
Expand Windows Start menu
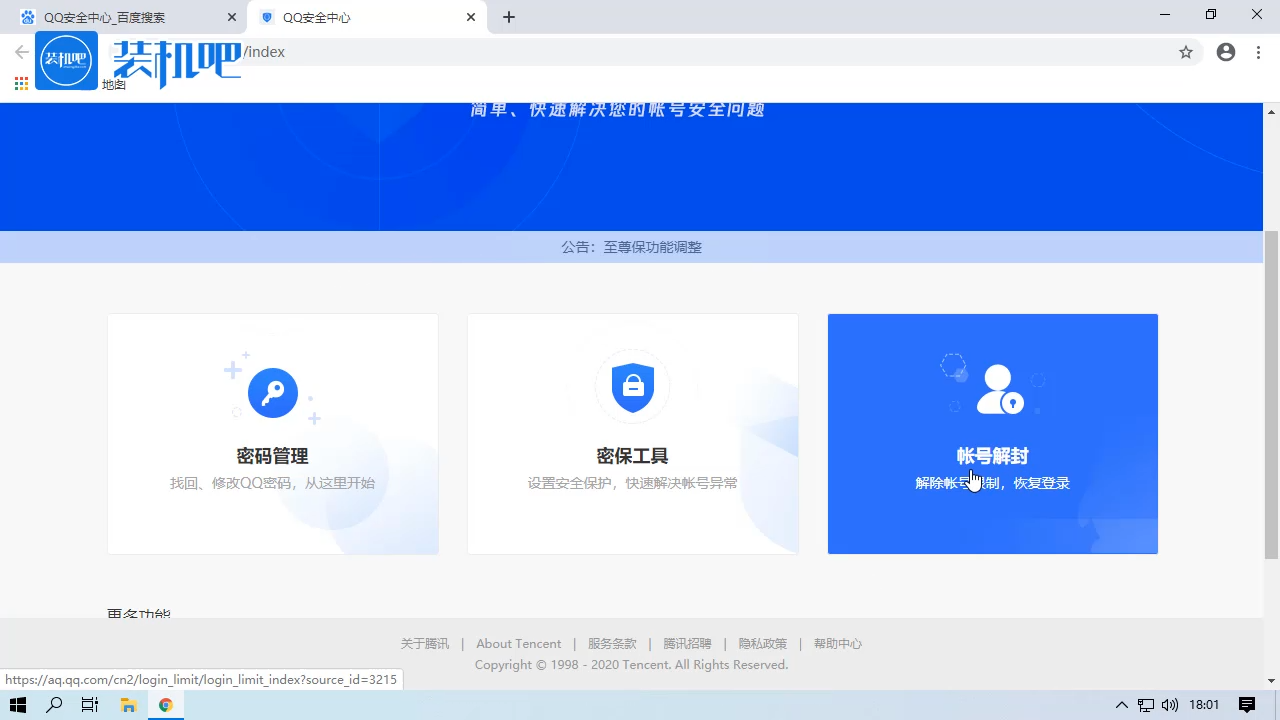click(x=17, y=705)
